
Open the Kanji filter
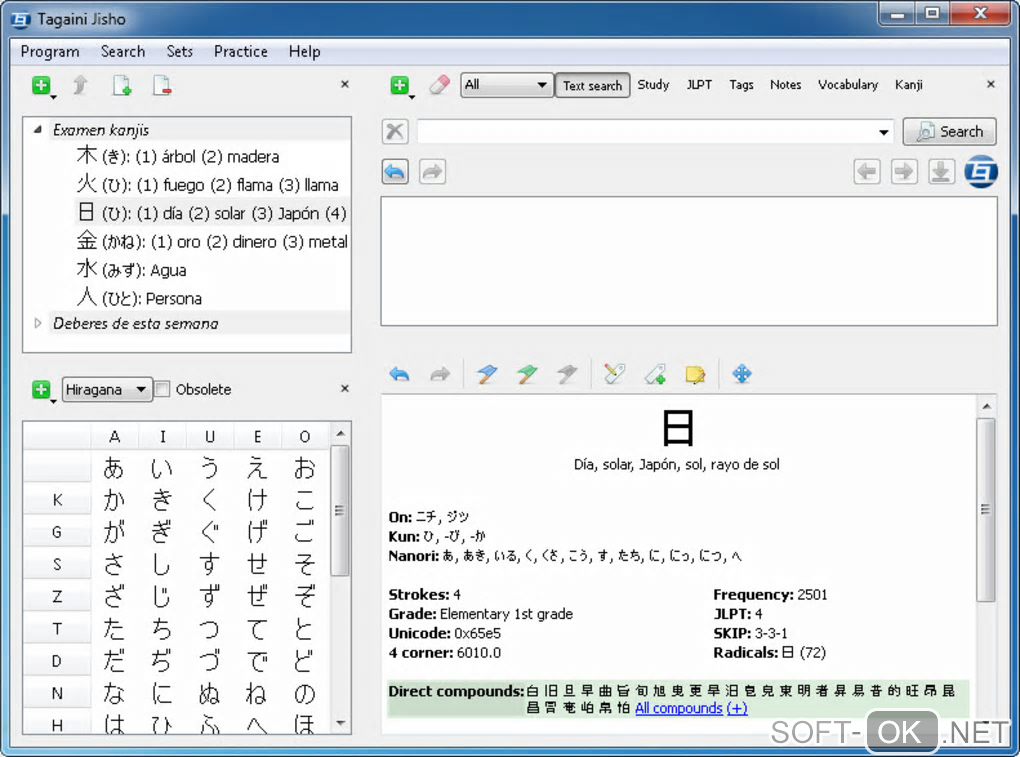[x=908, y=85]
